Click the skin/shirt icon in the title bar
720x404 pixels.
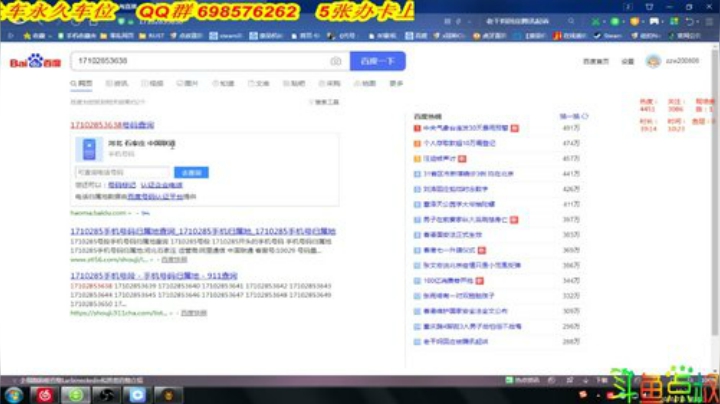[649, 7]
